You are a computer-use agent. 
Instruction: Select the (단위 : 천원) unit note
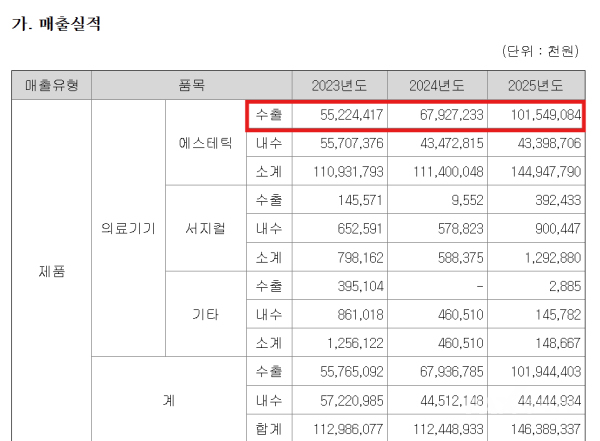coord(540,51)
